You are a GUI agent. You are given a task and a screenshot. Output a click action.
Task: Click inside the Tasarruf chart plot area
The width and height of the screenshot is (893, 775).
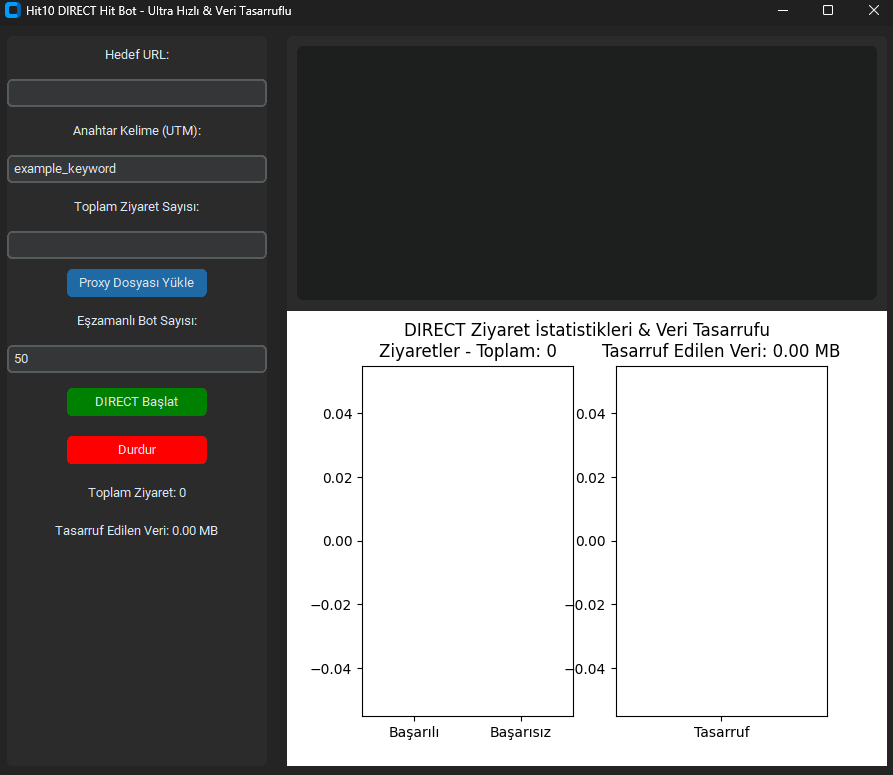[722, 542]
